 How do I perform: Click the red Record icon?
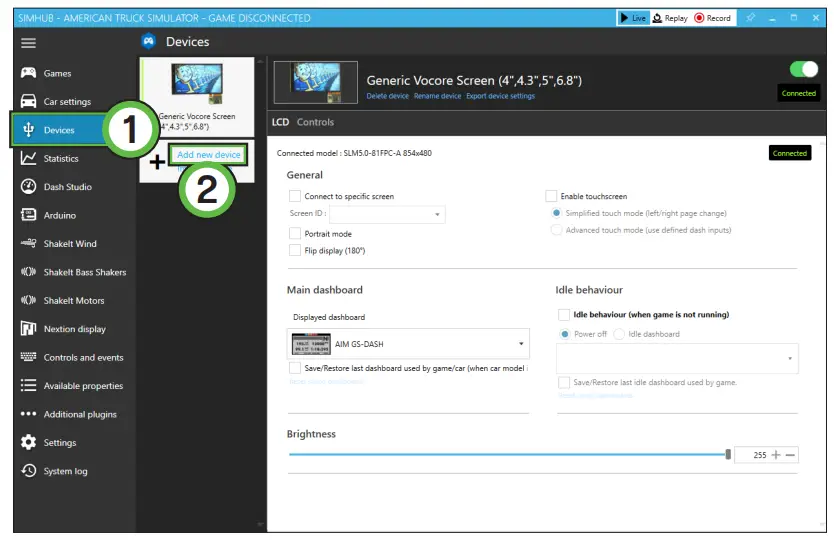(699, 18)
